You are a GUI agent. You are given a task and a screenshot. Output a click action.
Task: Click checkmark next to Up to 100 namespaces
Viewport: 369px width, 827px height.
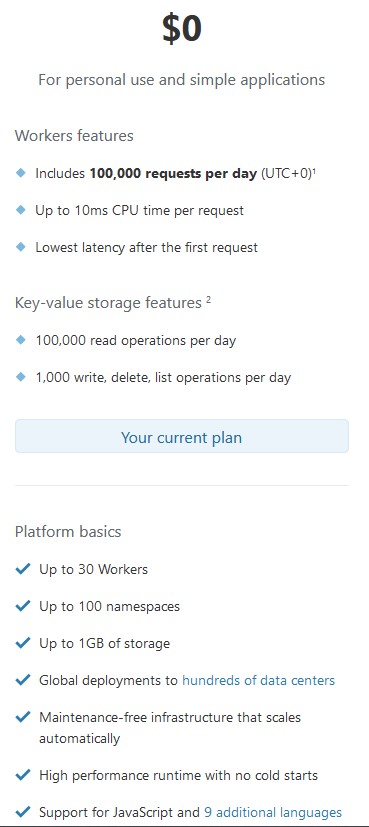[x=23, y=606]
